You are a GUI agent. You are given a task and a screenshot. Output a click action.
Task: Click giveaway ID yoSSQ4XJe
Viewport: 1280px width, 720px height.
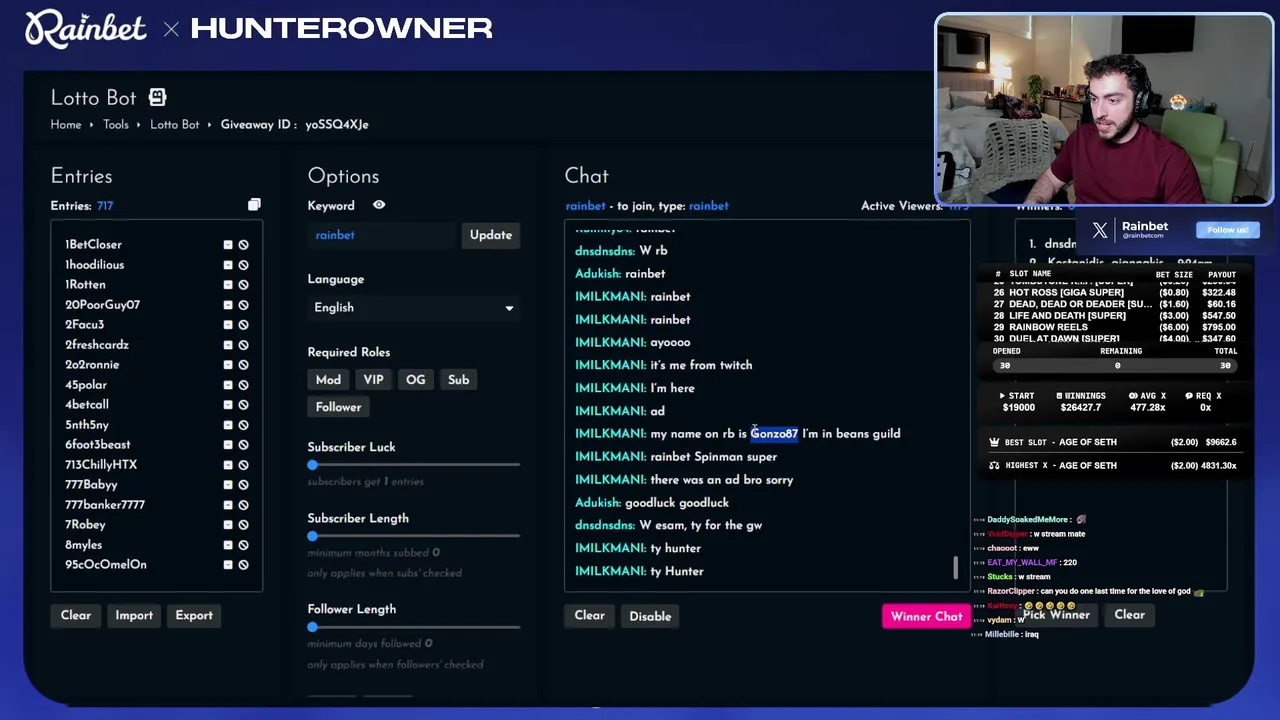(x=337, y=125)
